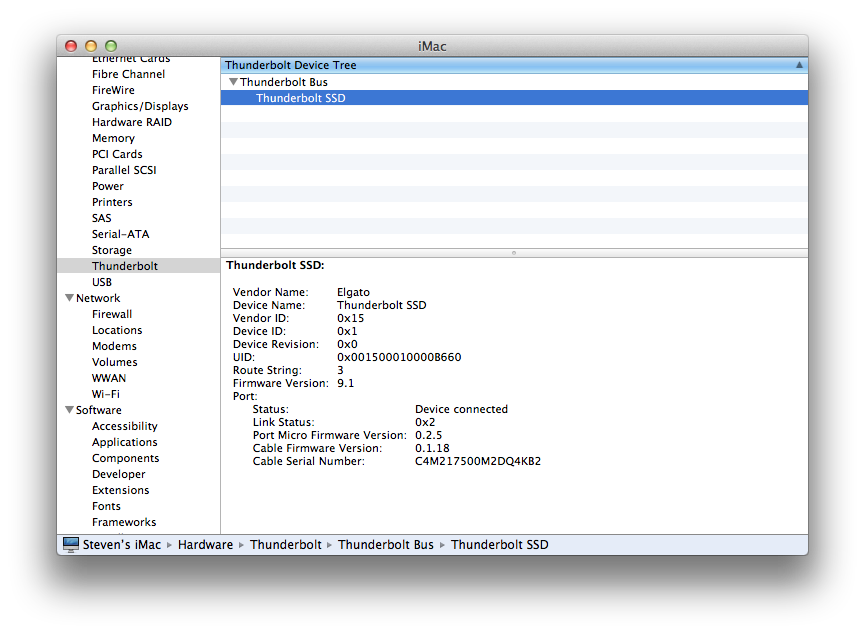
Task: Open USB in sidebar
Action: tap(102, 282)
